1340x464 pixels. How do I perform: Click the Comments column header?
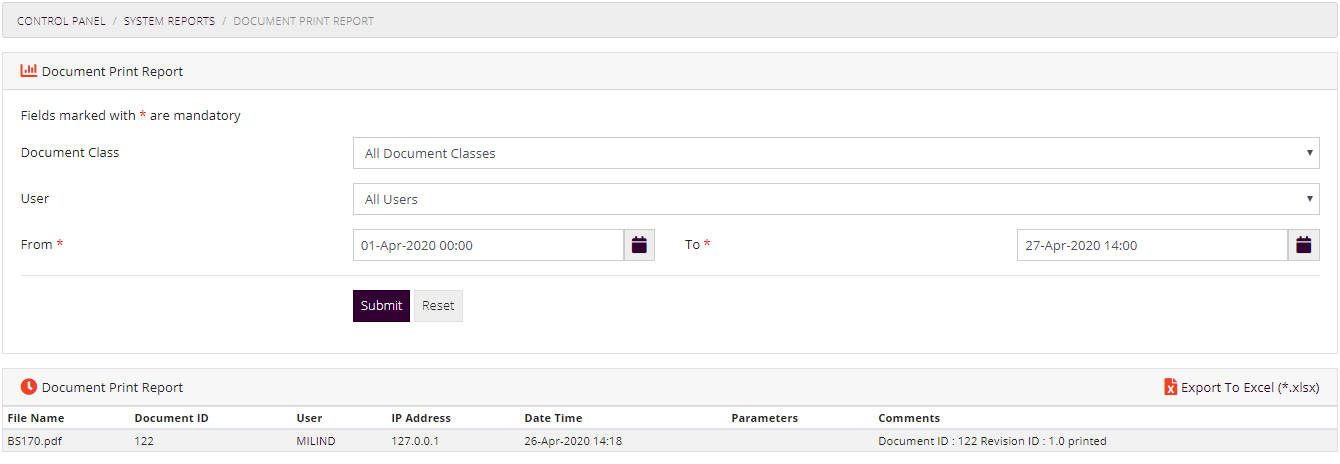tap(909, 418)
